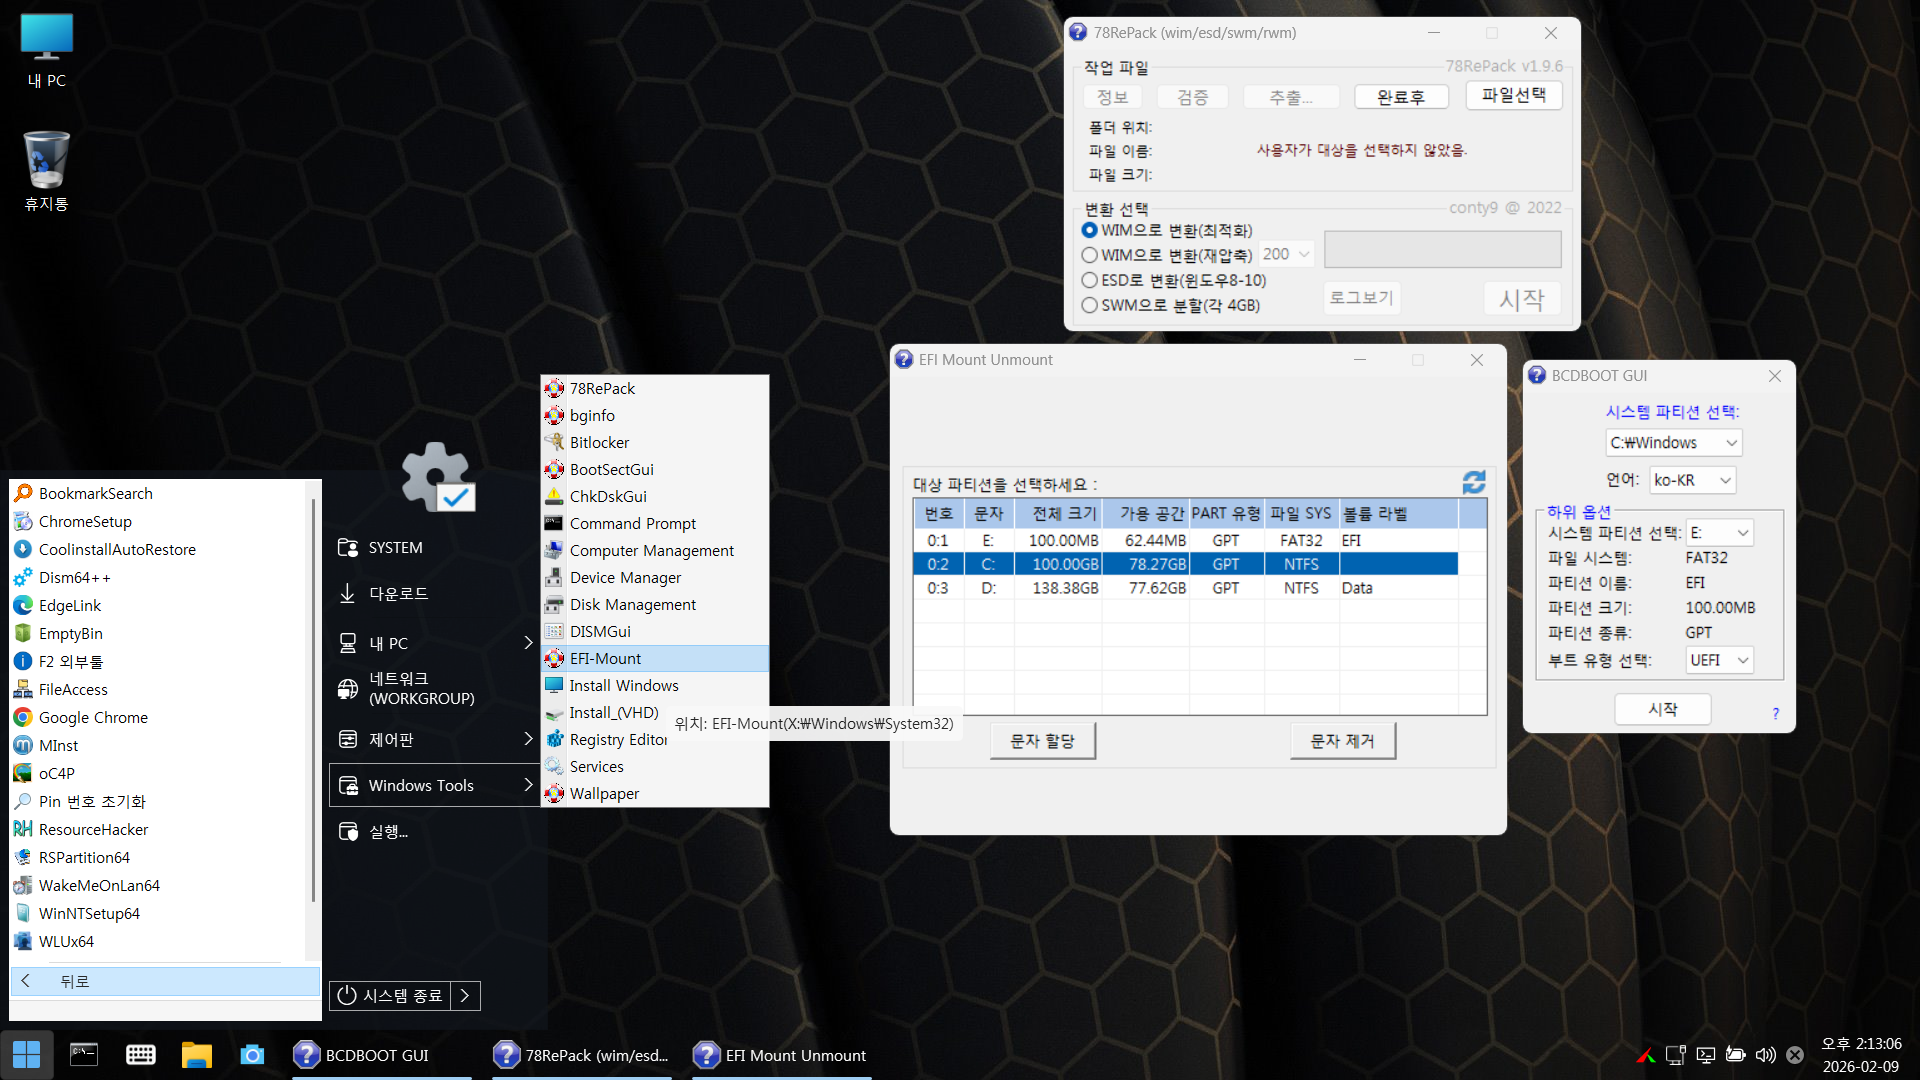Screen dimensions: 1920x1080
Task: Click the 문자 할당 button
Action: point(1042,741)
